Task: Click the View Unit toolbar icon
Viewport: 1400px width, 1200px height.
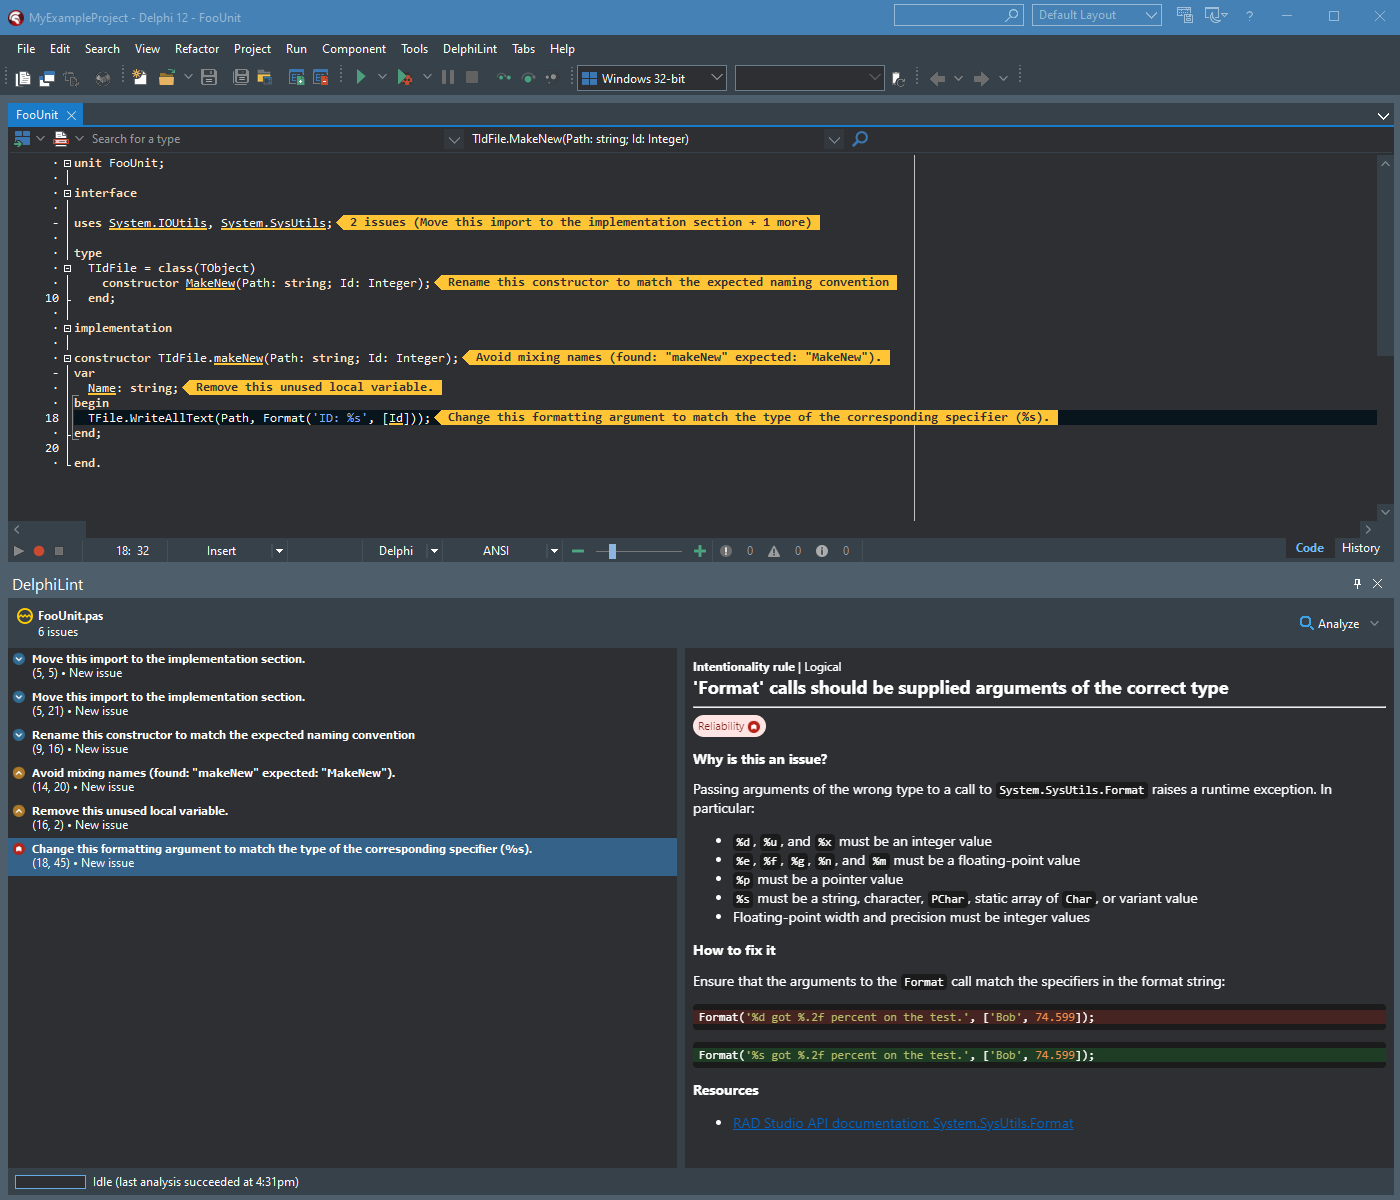Action: point(23,78)
